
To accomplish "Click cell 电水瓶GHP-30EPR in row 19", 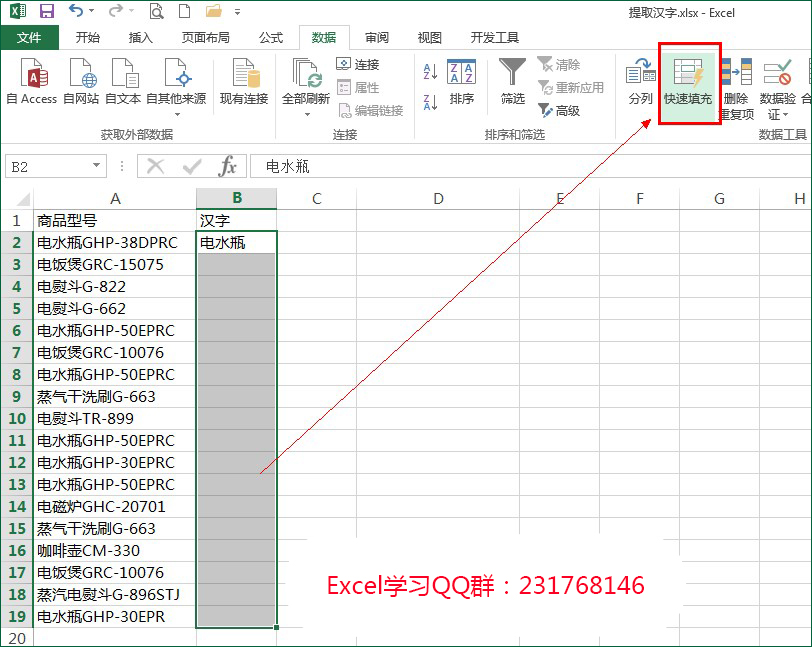I will (x=115, y=616).
